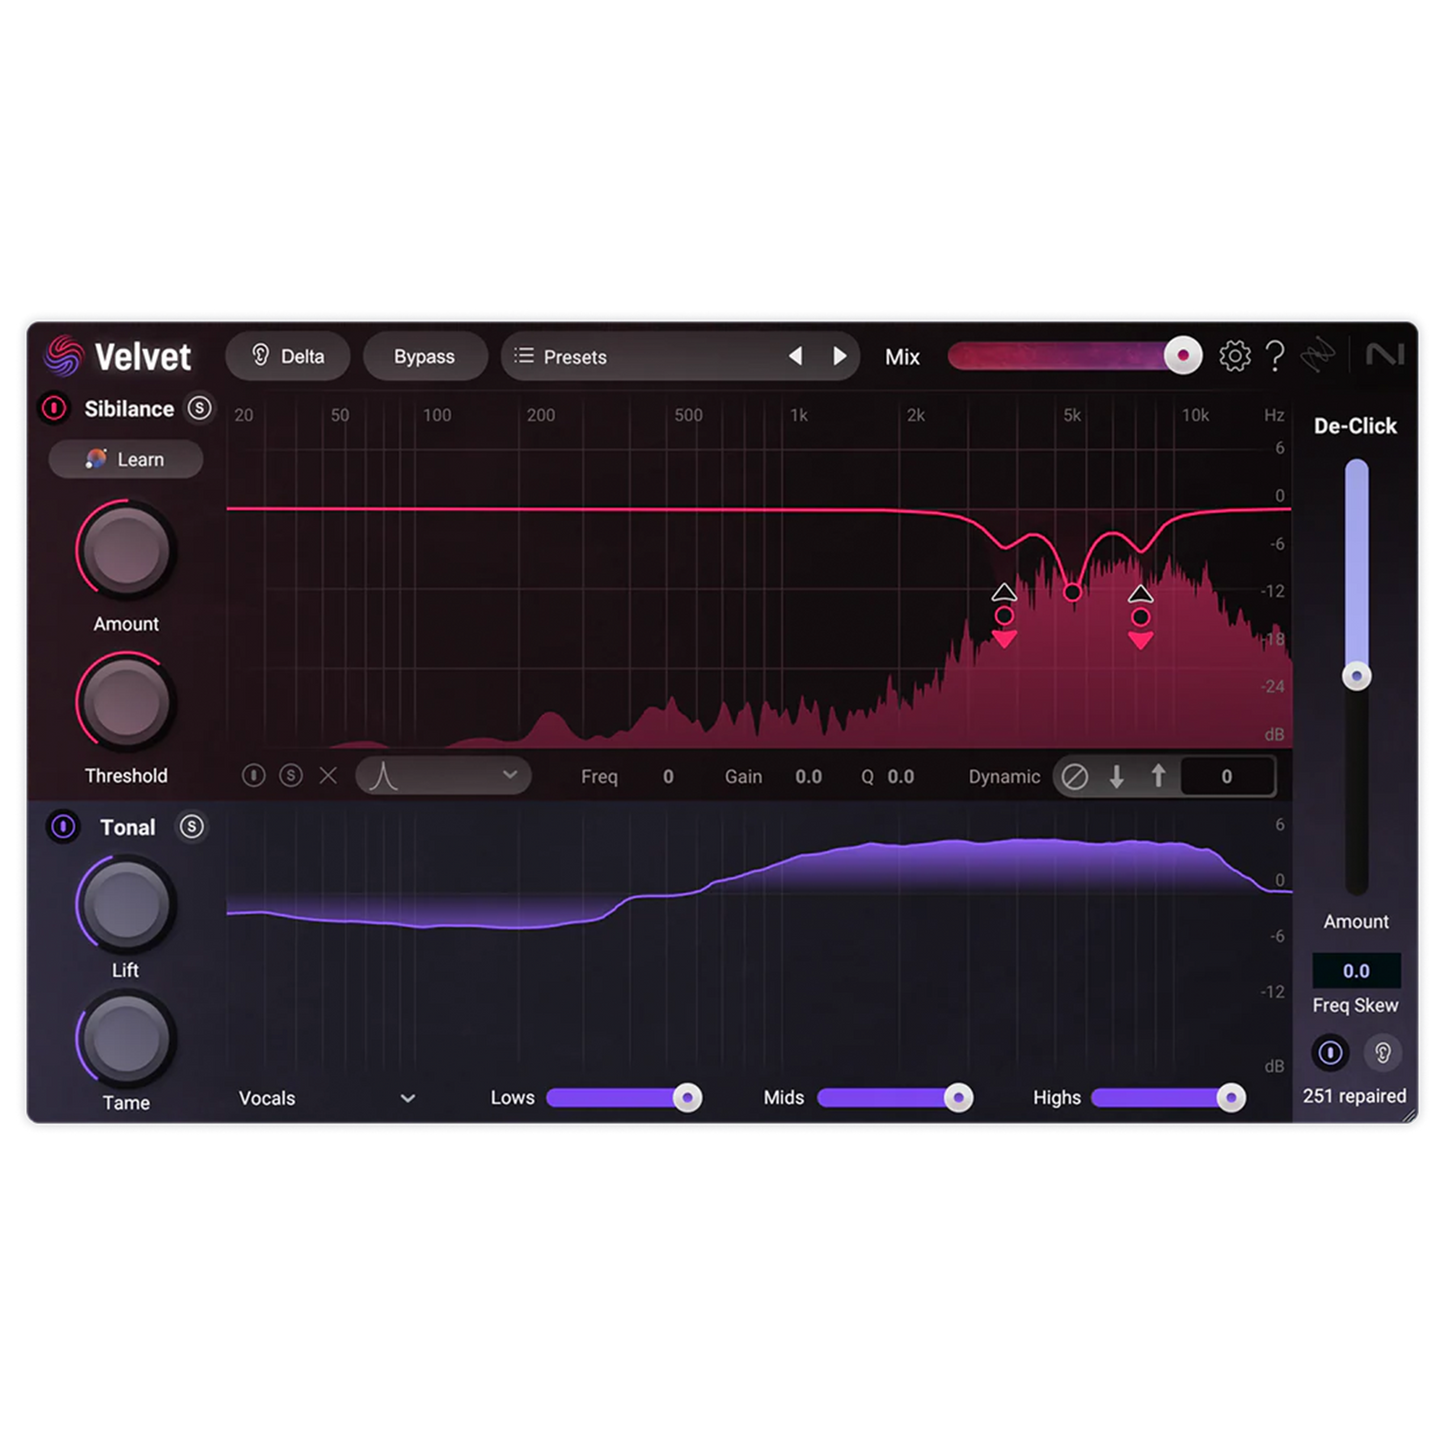Click the '5k' frequency axis label
This screenshot has height=1445, width=1445.
pyautogui.click(x=1072, y=415)
